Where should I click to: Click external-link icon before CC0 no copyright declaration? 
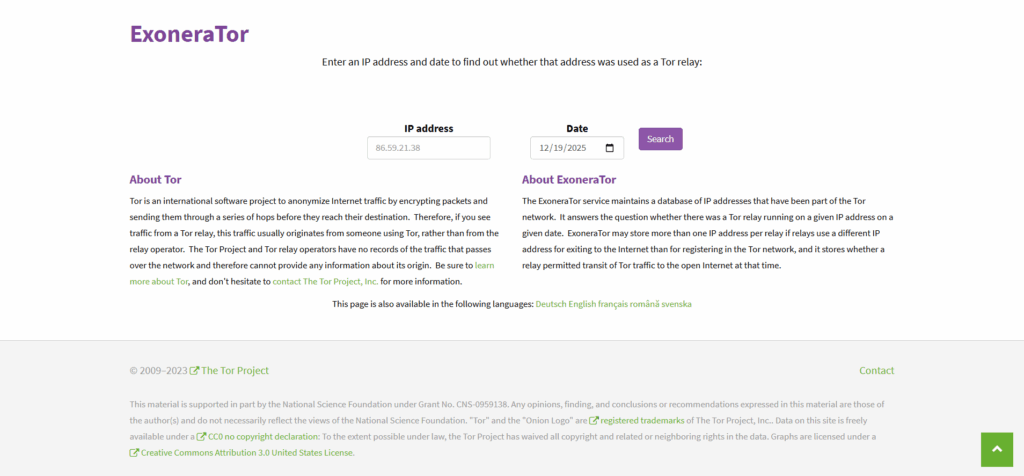point(201,437)
